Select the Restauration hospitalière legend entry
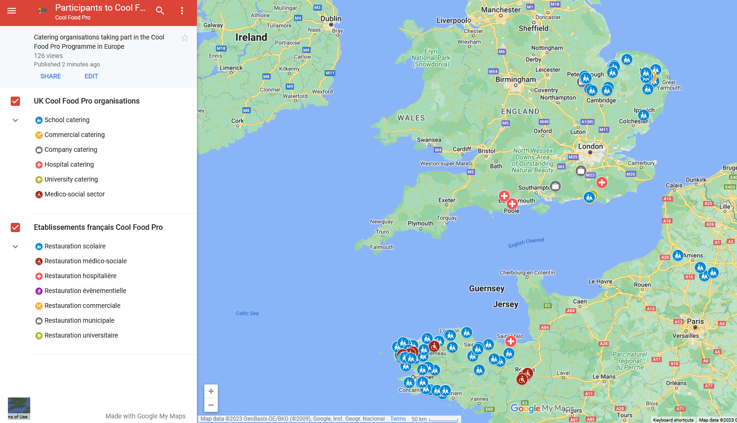737x423 pixels. pos(76,276)
